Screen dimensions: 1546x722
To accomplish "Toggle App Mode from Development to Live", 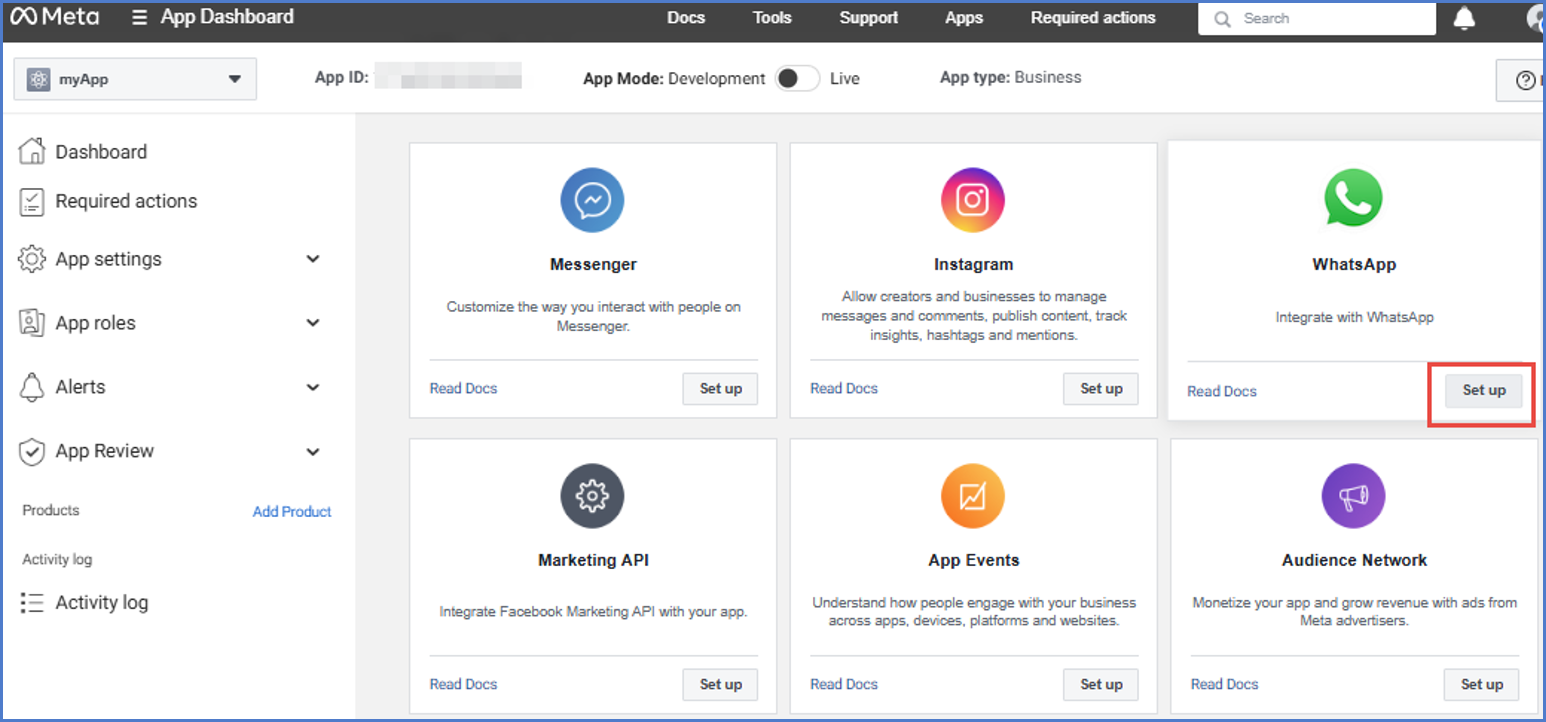I will pyautogui.click(x=797, y=79).
